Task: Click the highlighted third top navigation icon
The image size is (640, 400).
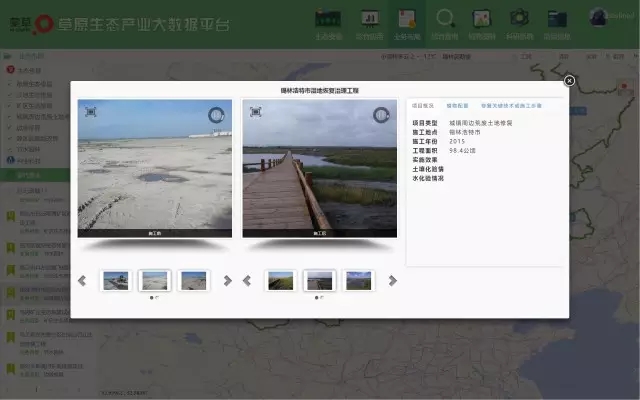Action: (x=406, y=22)
